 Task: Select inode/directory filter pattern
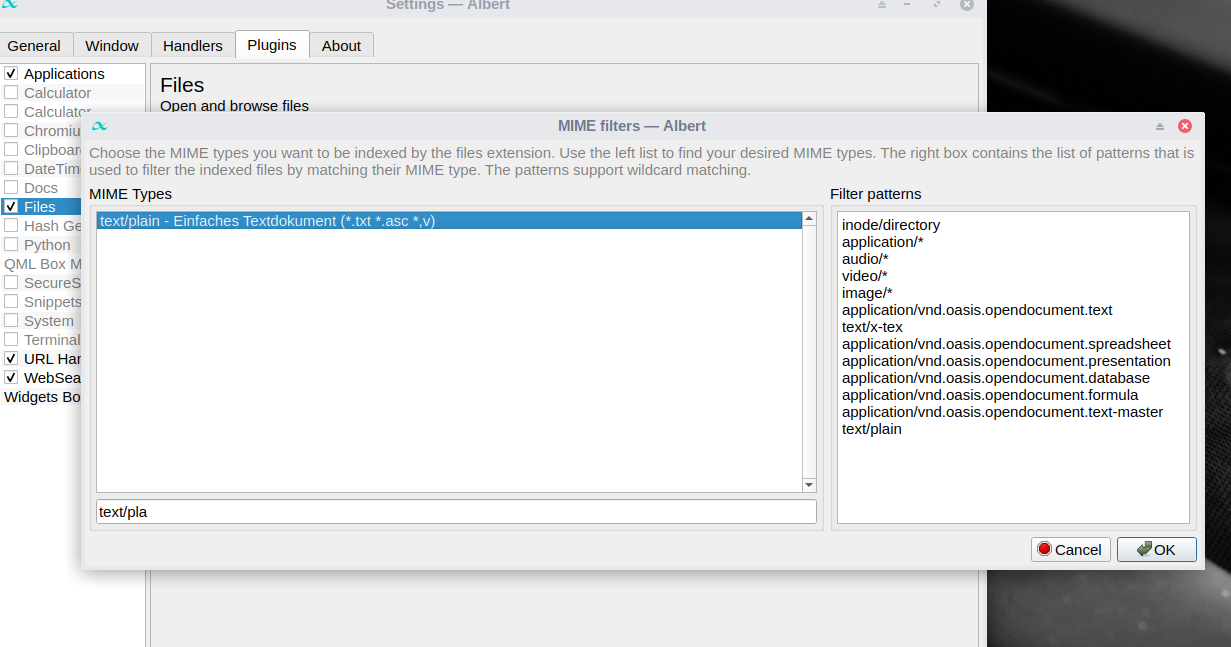point(891,225)
